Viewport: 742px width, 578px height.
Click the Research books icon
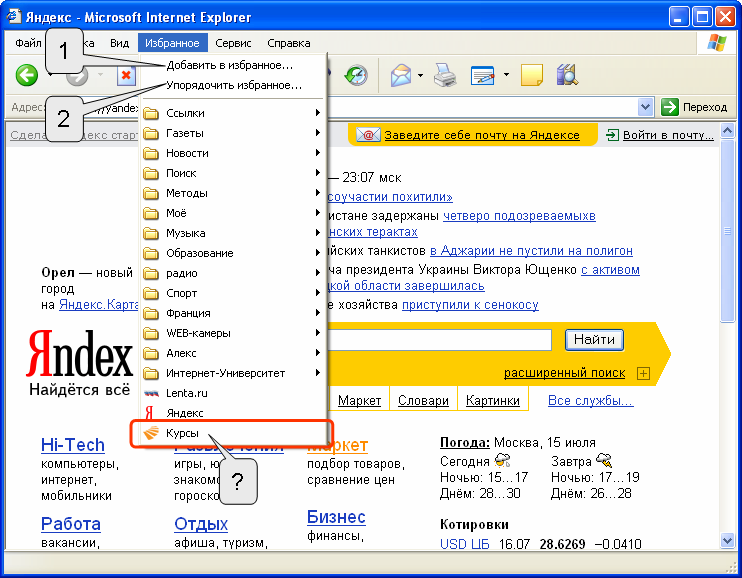click(567, 75)
